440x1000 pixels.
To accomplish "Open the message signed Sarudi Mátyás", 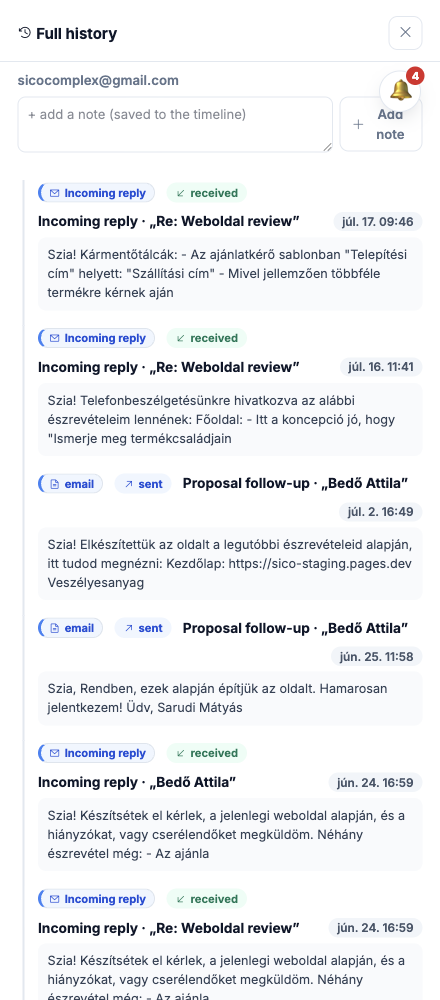I will 230,698.
